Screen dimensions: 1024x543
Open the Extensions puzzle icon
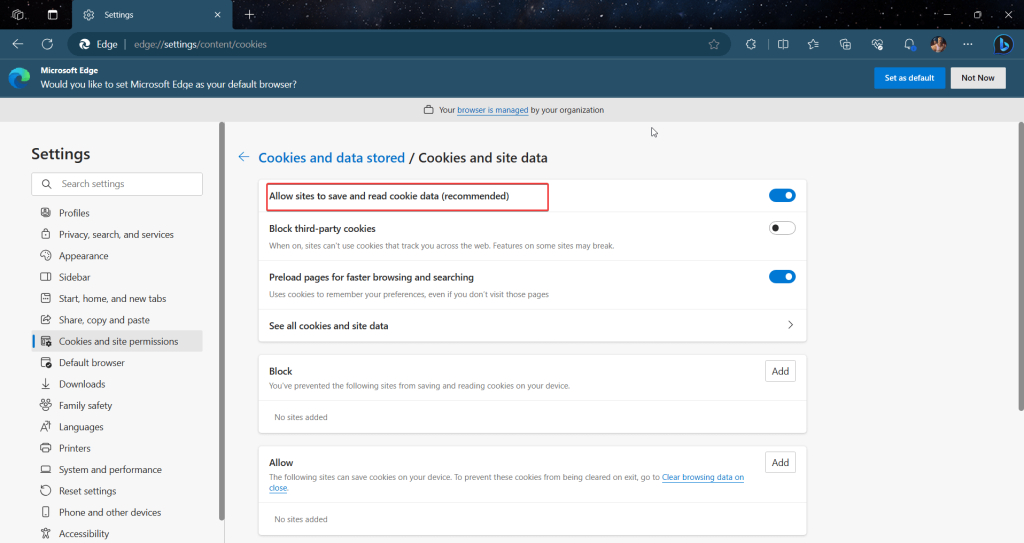click(x=751, y=44)
